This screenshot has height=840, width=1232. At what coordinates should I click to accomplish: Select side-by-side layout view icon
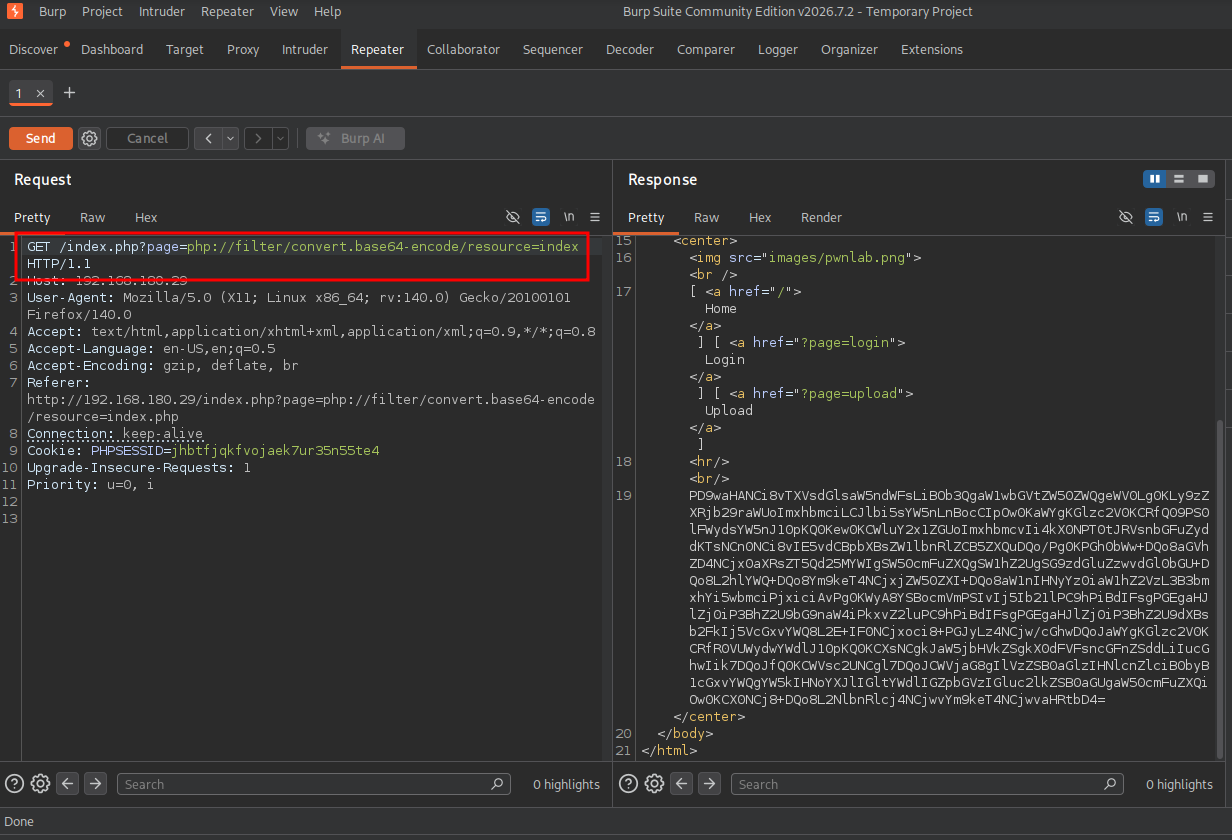coord(1155,179)
